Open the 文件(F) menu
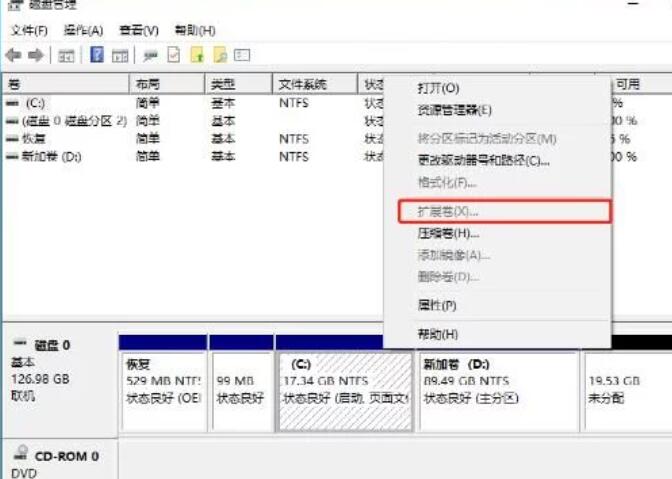This screenshot has height=479, width=672. coord(29,31)
